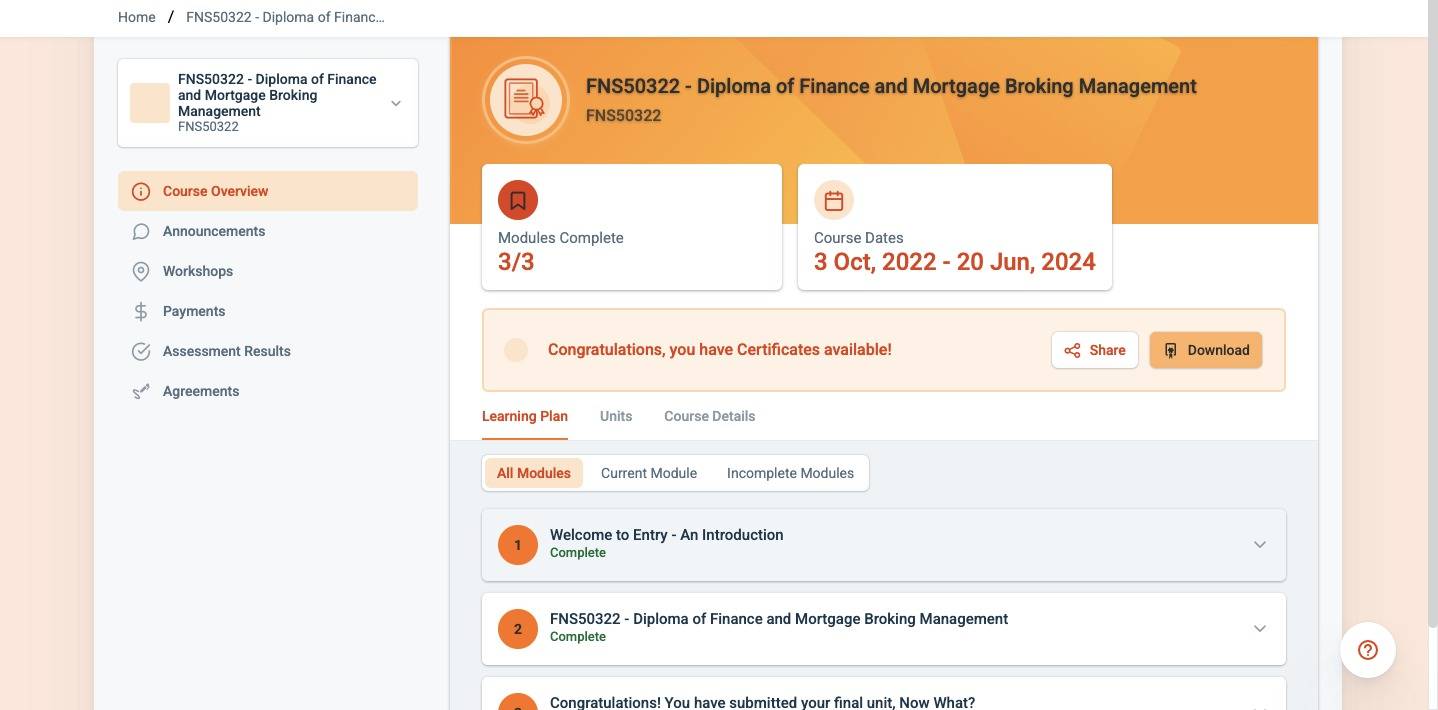The image size is (1438, 710).
Task: Click the Workshops location pin icon
Action: [x=141, y=271]
